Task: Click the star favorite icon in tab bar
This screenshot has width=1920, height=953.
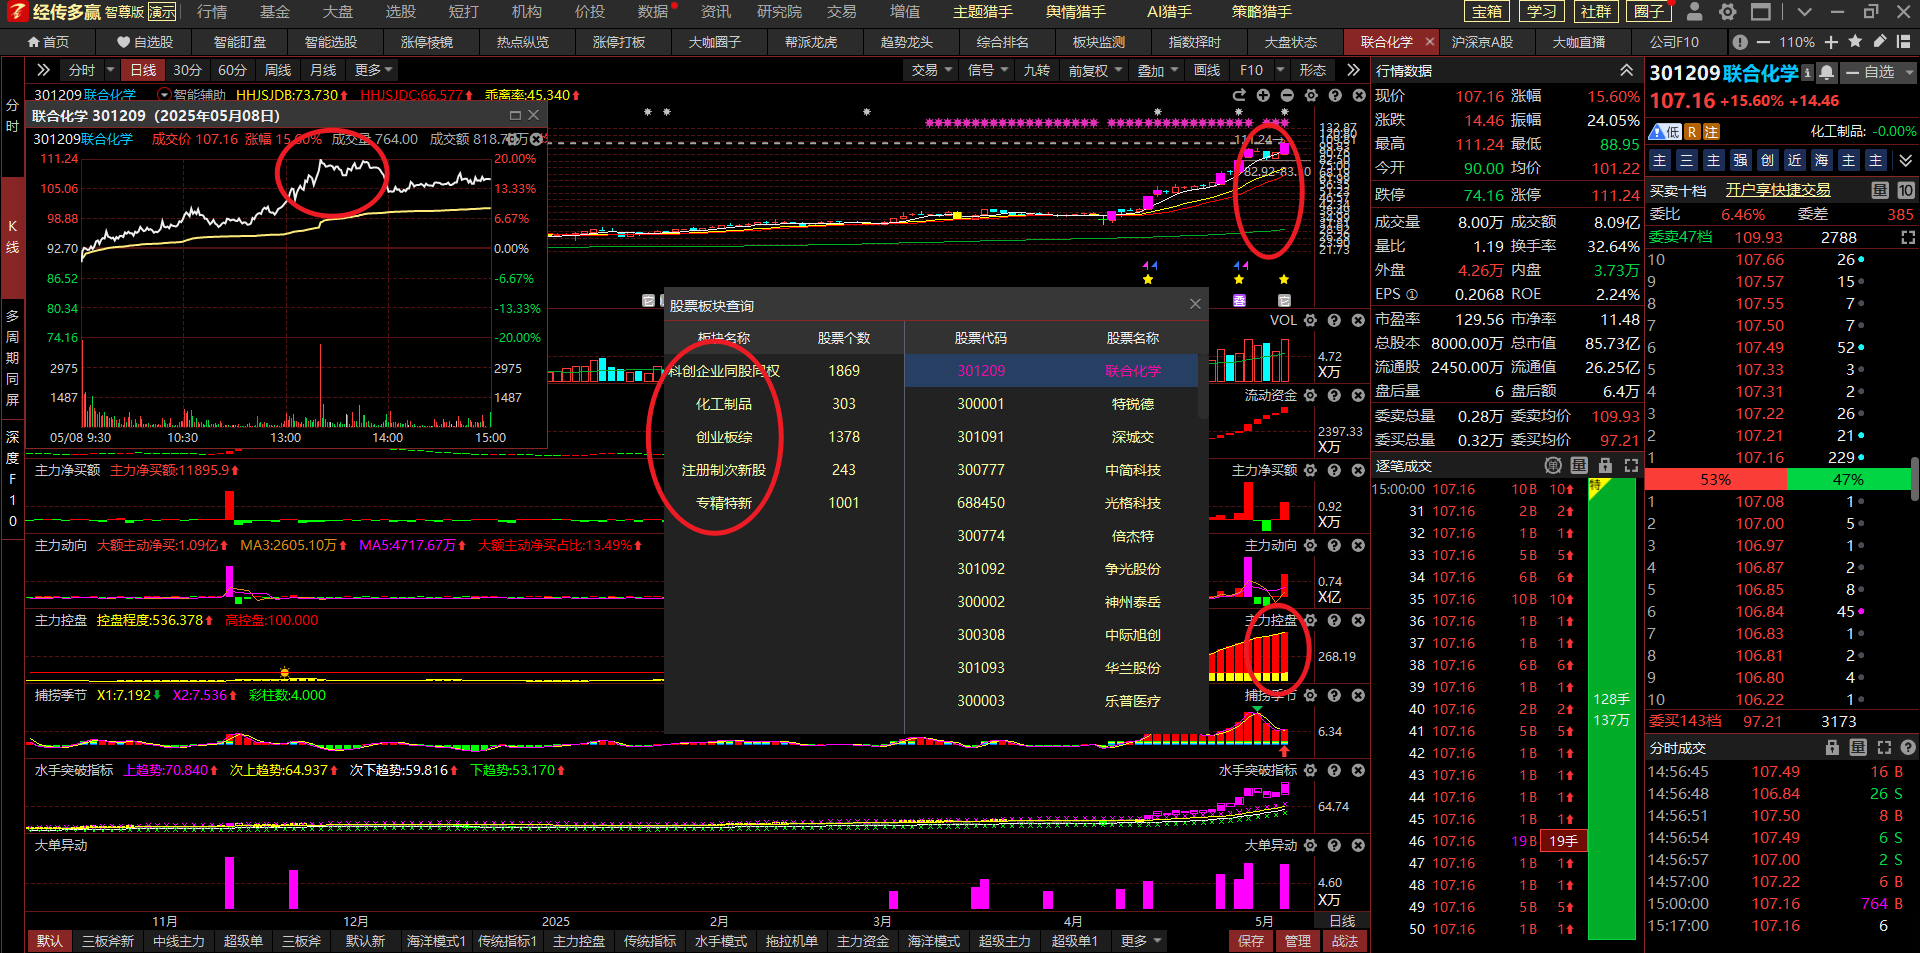Action: (x=1855, y=42)
